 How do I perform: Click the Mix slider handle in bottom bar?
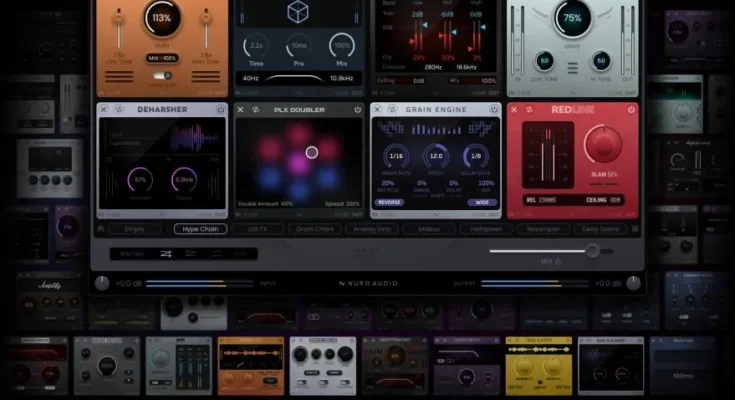click(593, 252)
